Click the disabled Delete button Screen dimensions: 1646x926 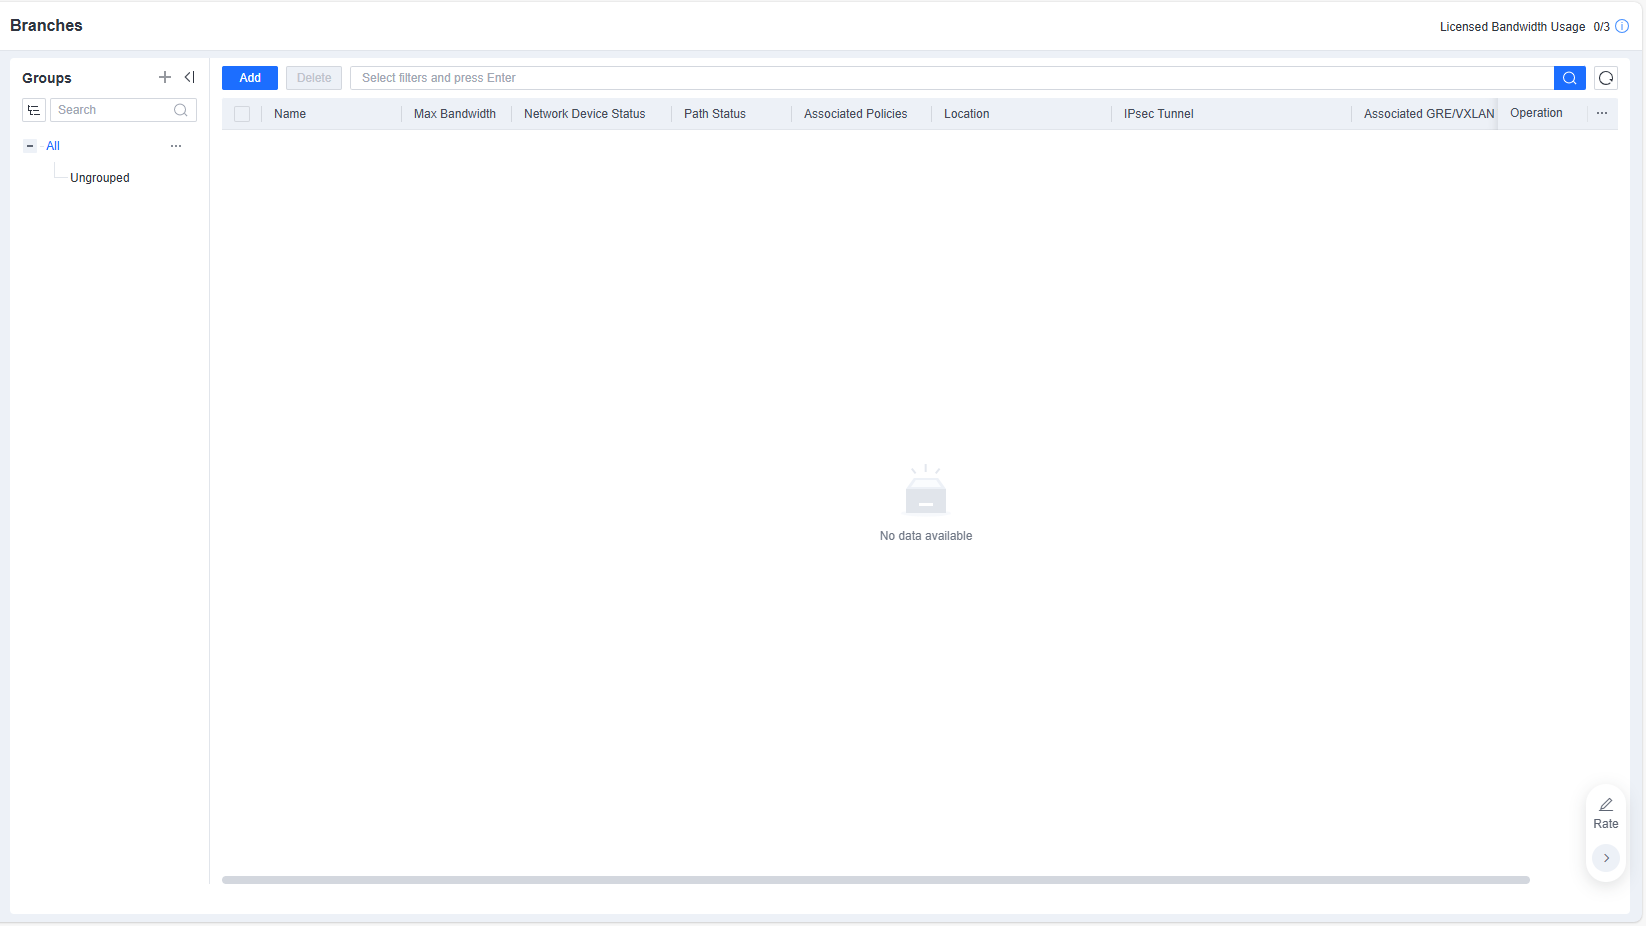tap(314, 78)
